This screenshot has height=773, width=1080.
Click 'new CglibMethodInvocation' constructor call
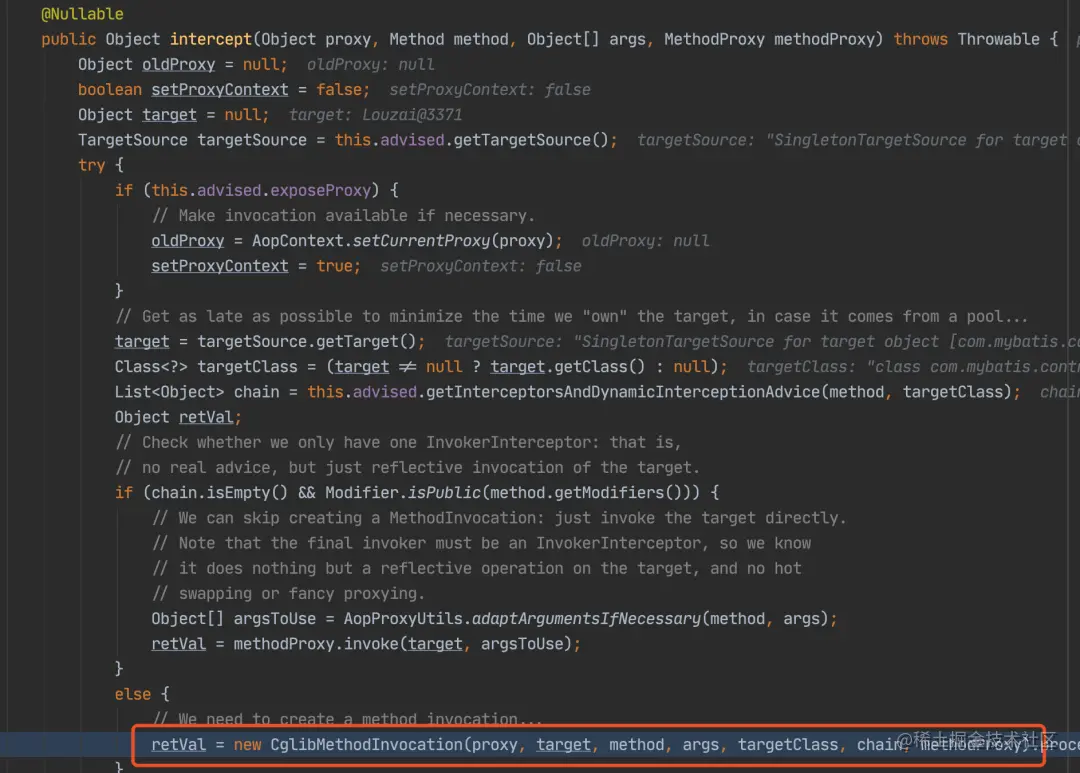pos(348,745)
